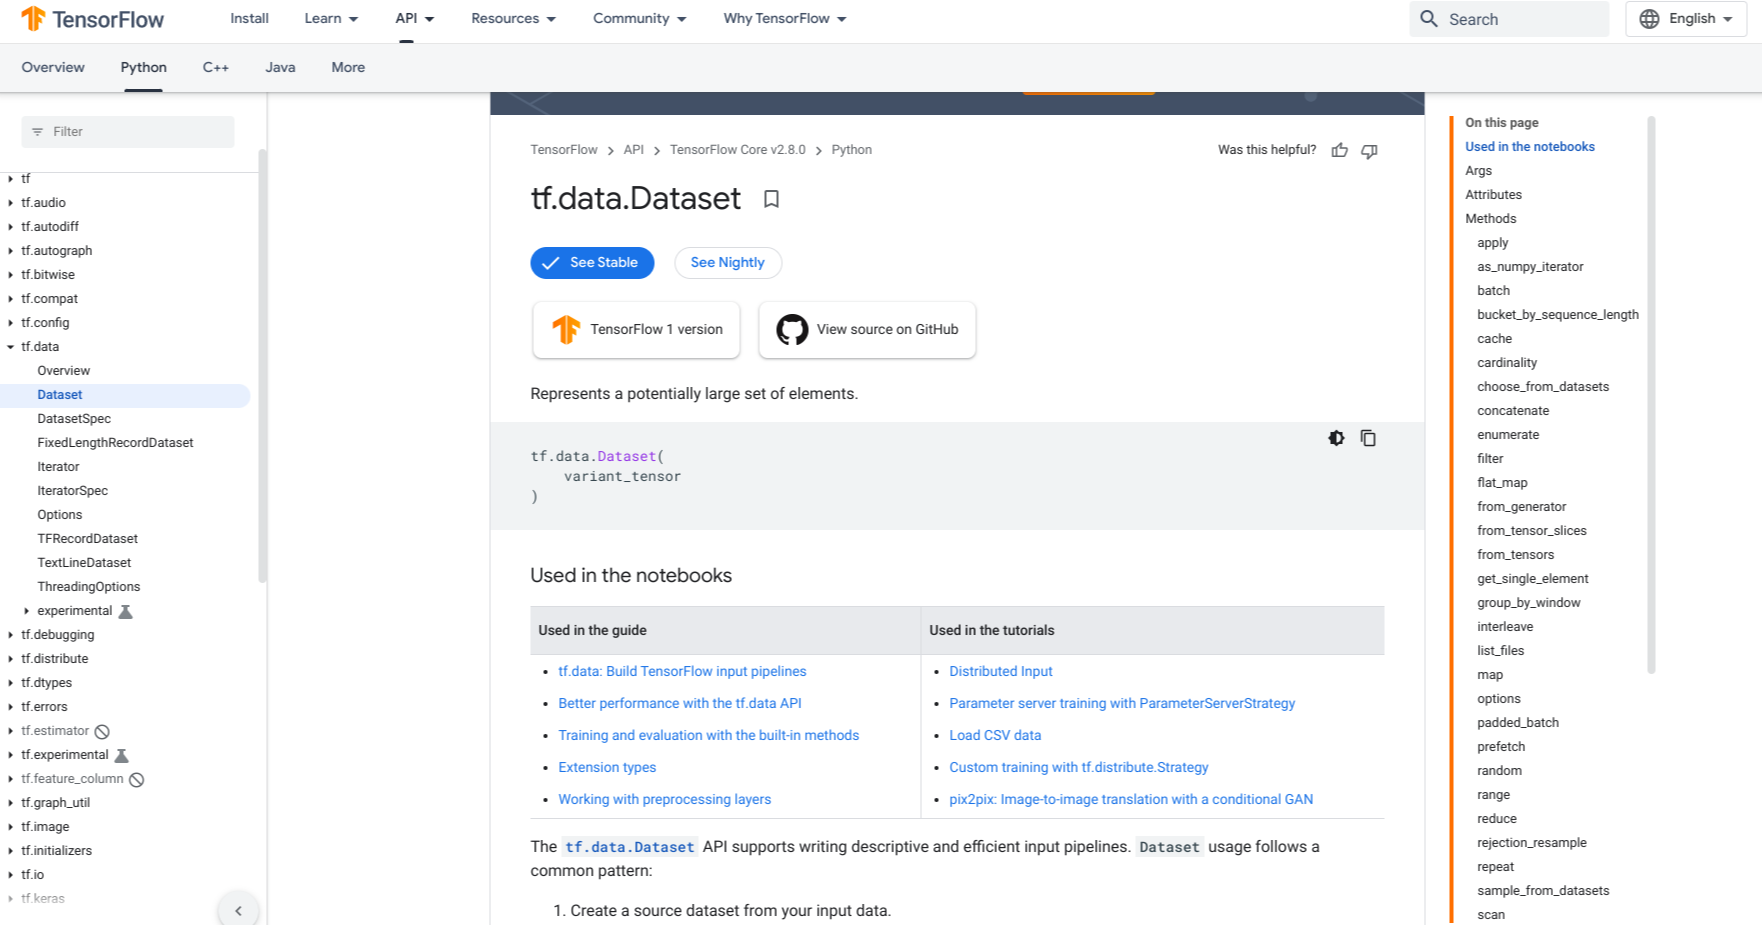
Task: Switch to the See Nightly version
Action: pos(728,262)
